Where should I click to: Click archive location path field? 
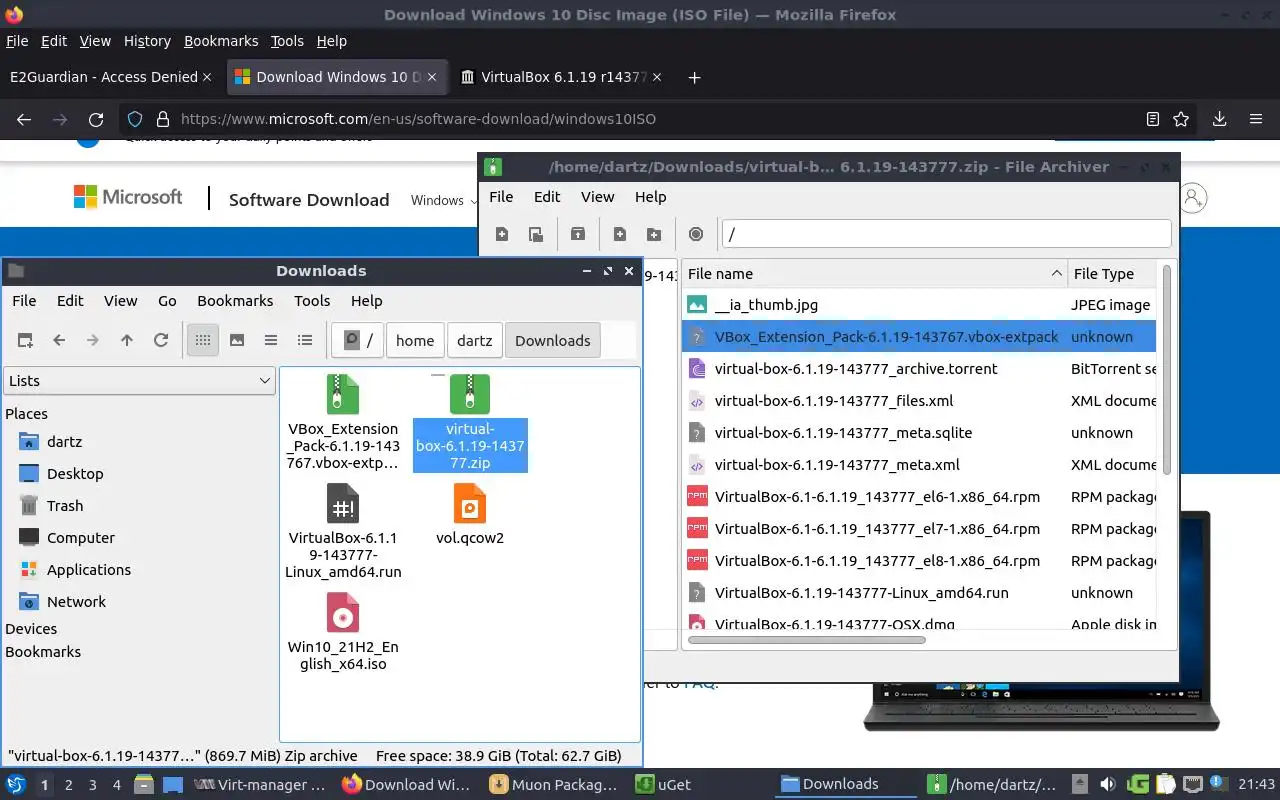pos(946,234)
